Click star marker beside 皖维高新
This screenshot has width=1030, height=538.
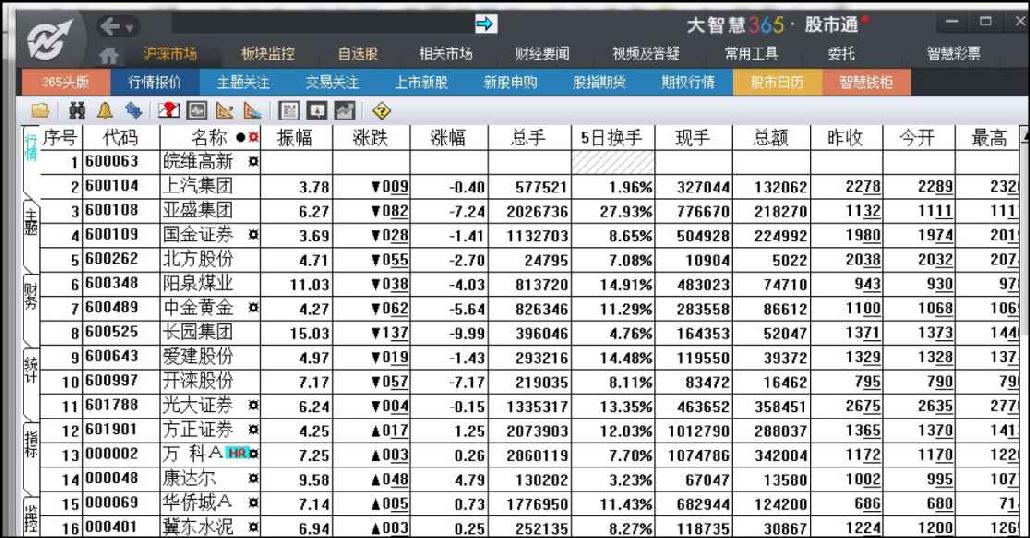(254, 162)
